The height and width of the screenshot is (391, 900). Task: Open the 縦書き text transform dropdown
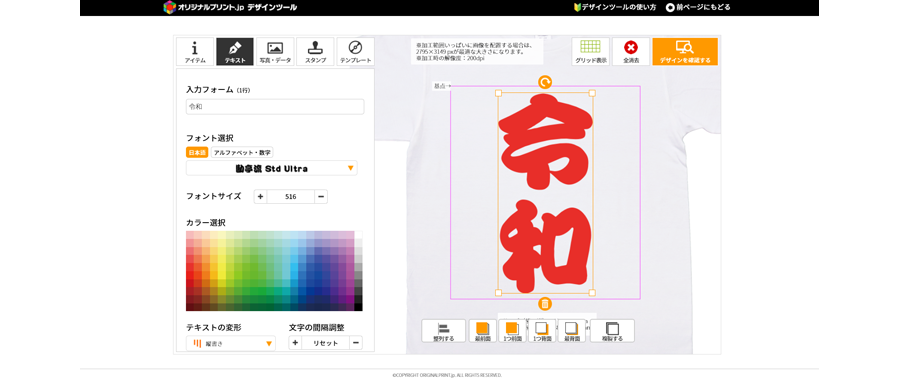(231, 343)
